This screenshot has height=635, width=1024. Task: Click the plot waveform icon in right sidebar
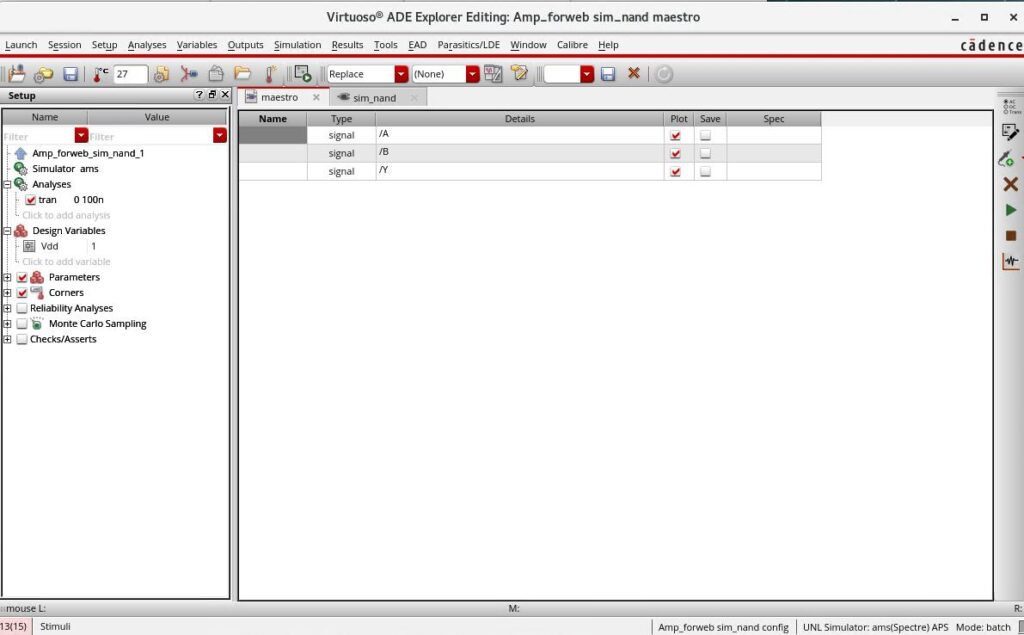point(1010,262)
